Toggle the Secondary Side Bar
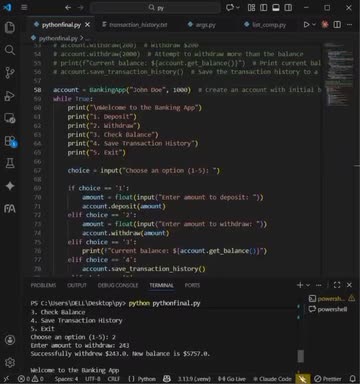360x384 pixels. click(288, 7)
